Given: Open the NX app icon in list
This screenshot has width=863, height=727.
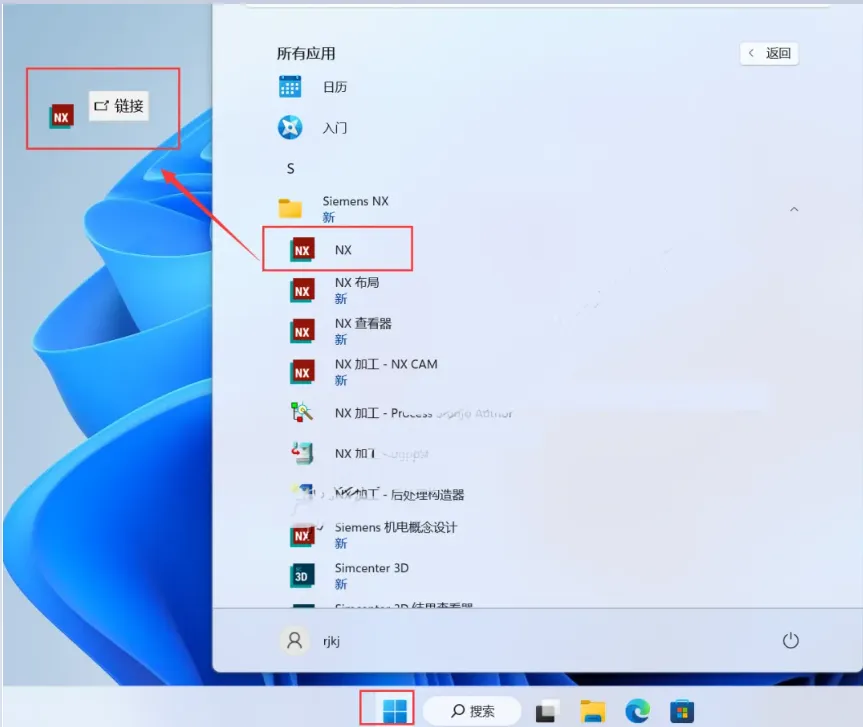Looking at the screenshot, I should point(302,250).
